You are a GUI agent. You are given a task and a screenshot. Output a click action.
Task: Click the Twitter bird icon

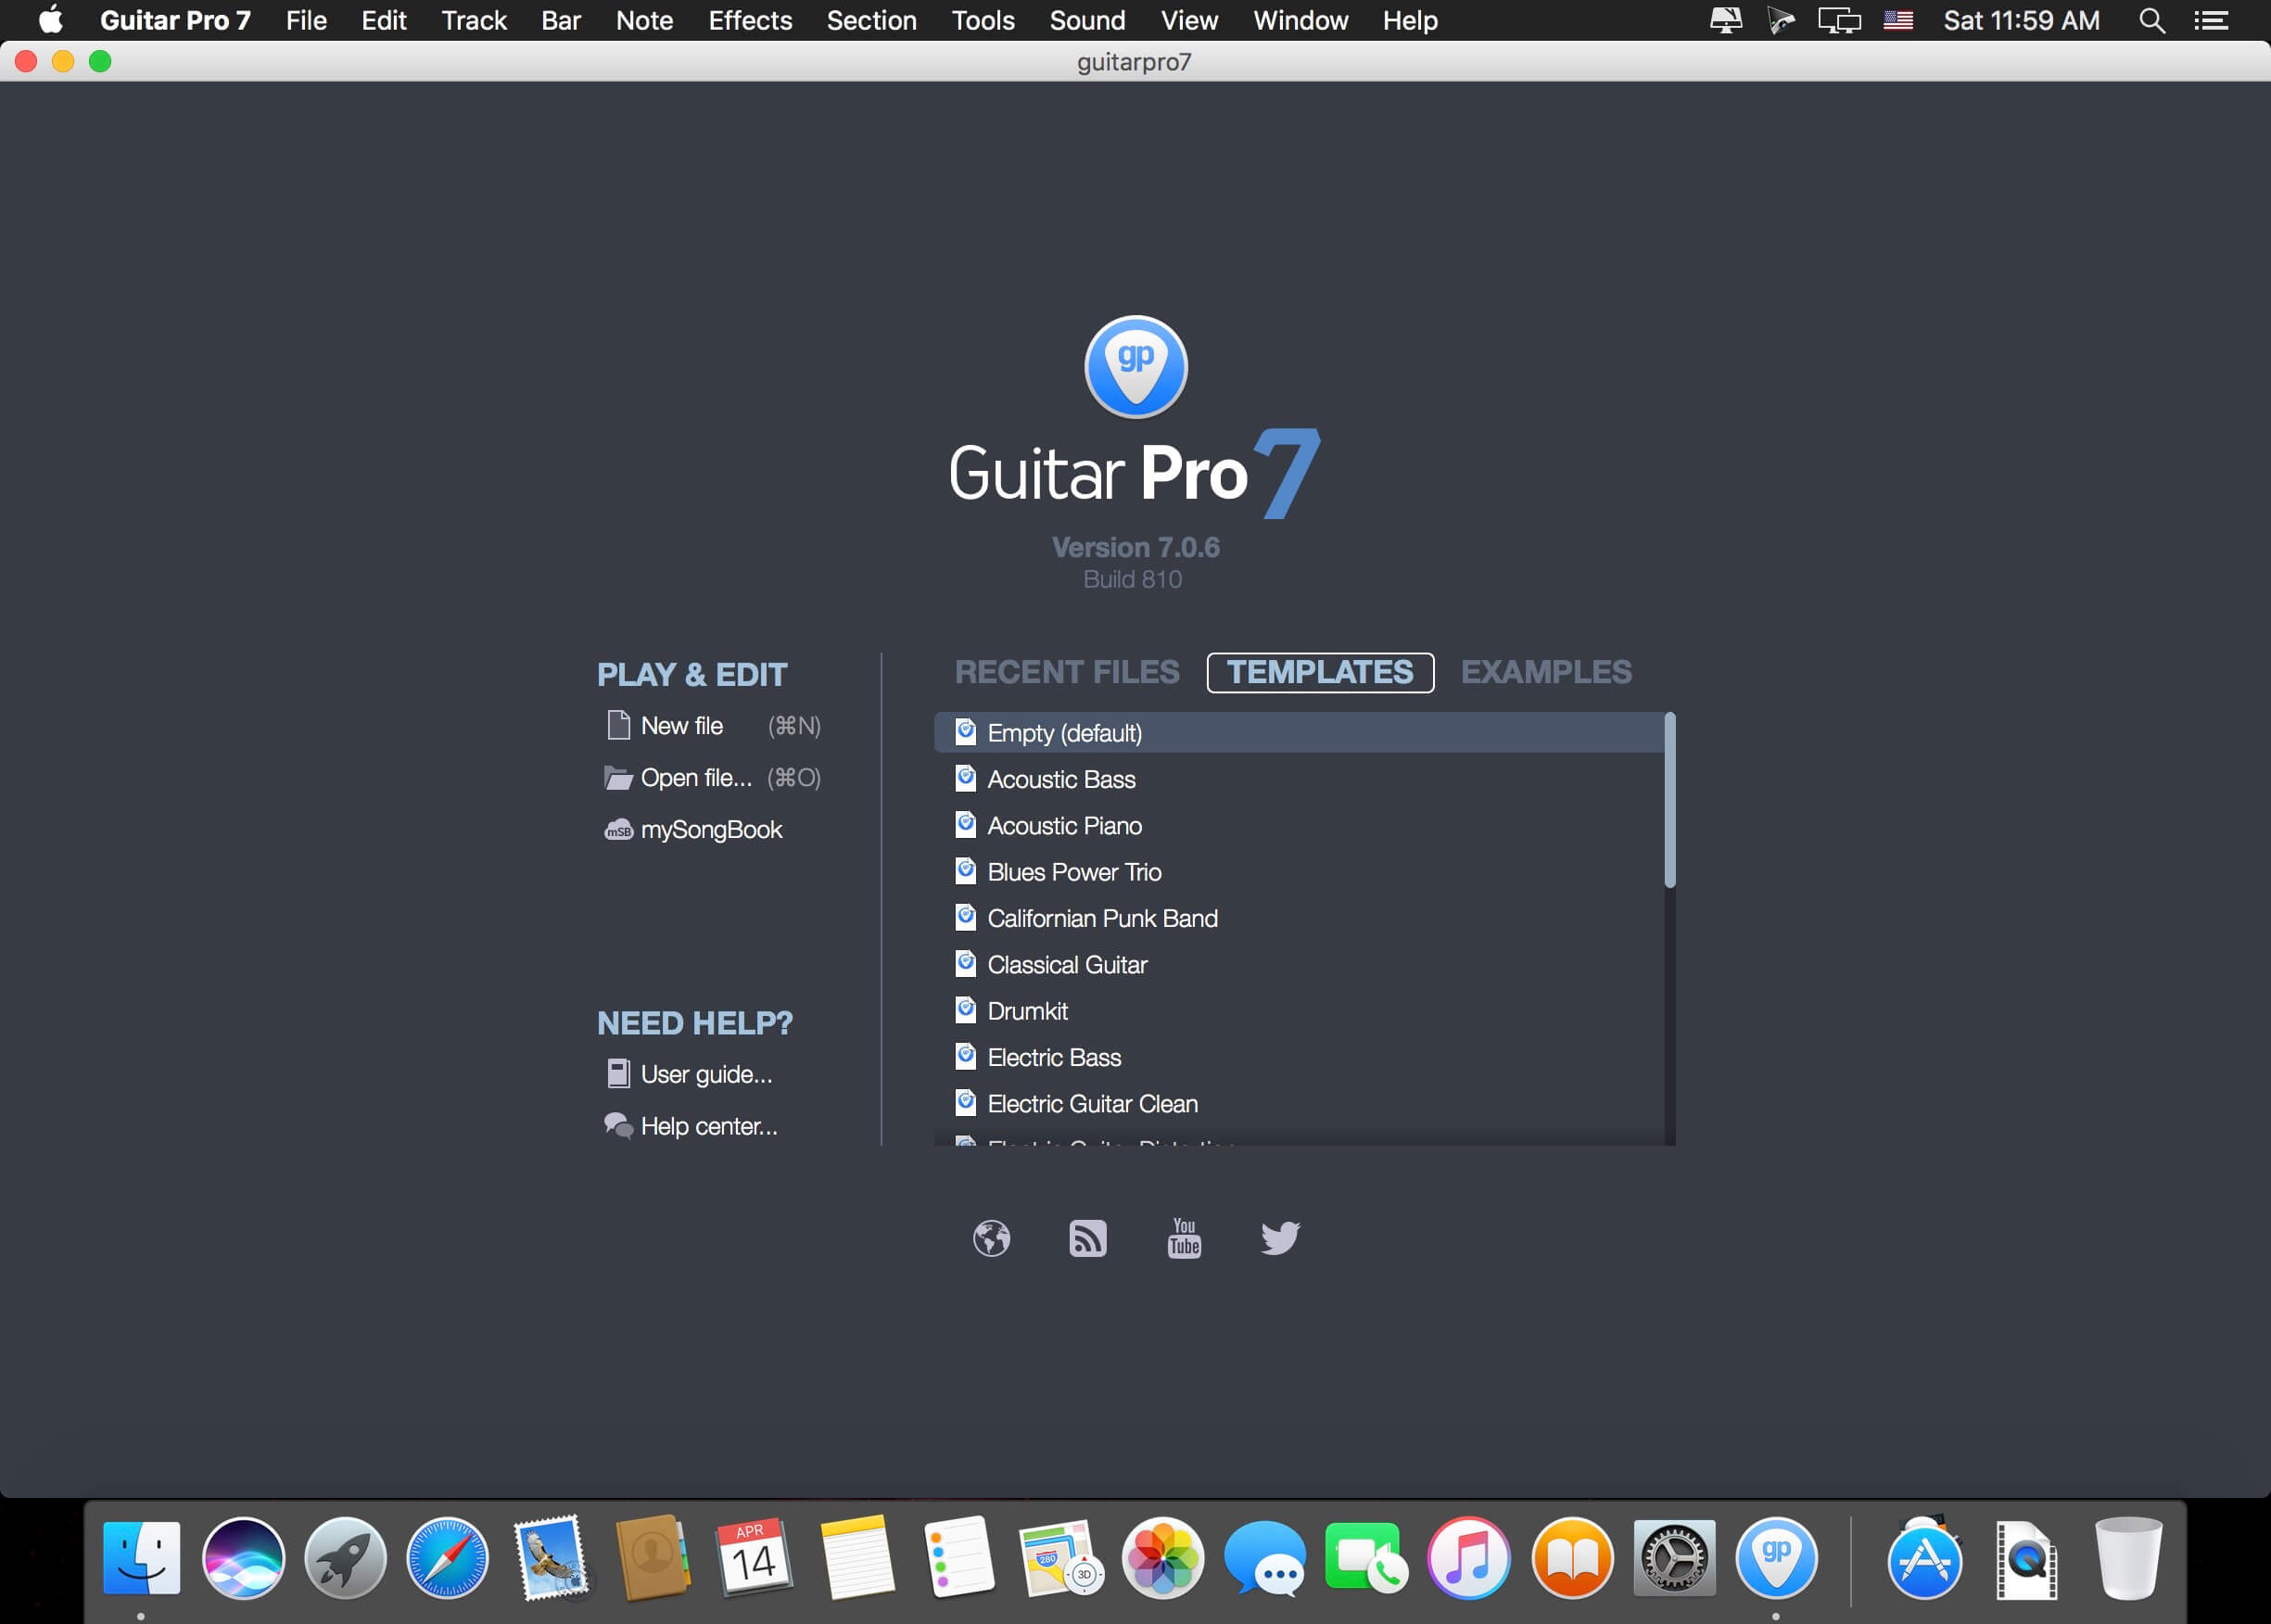[1281, 1238]
